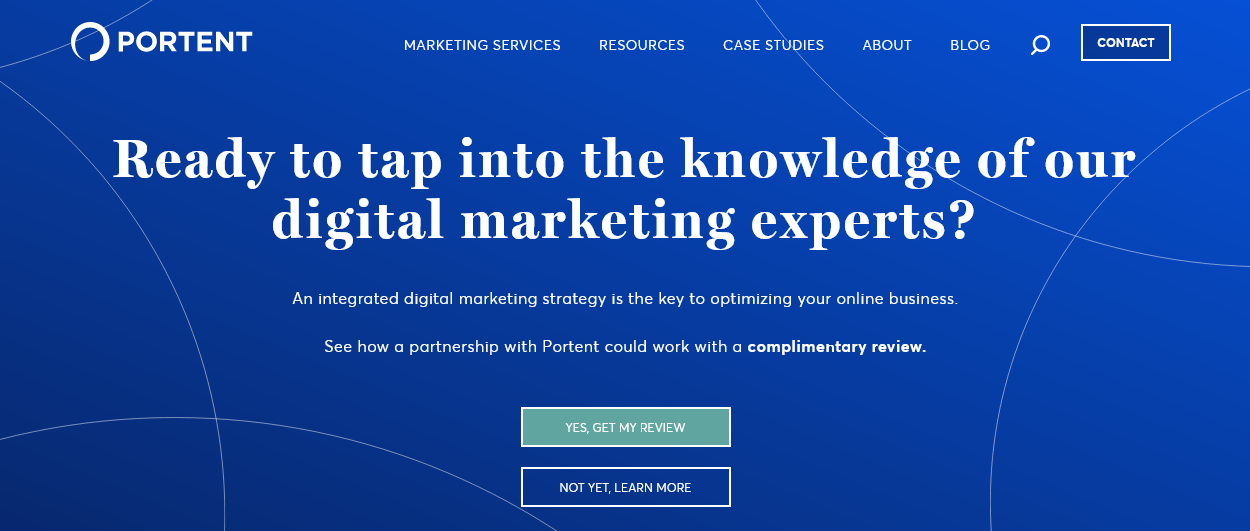1250x531 pixels.
Task: Open the Case Studies page
Action: pos(773,45)
